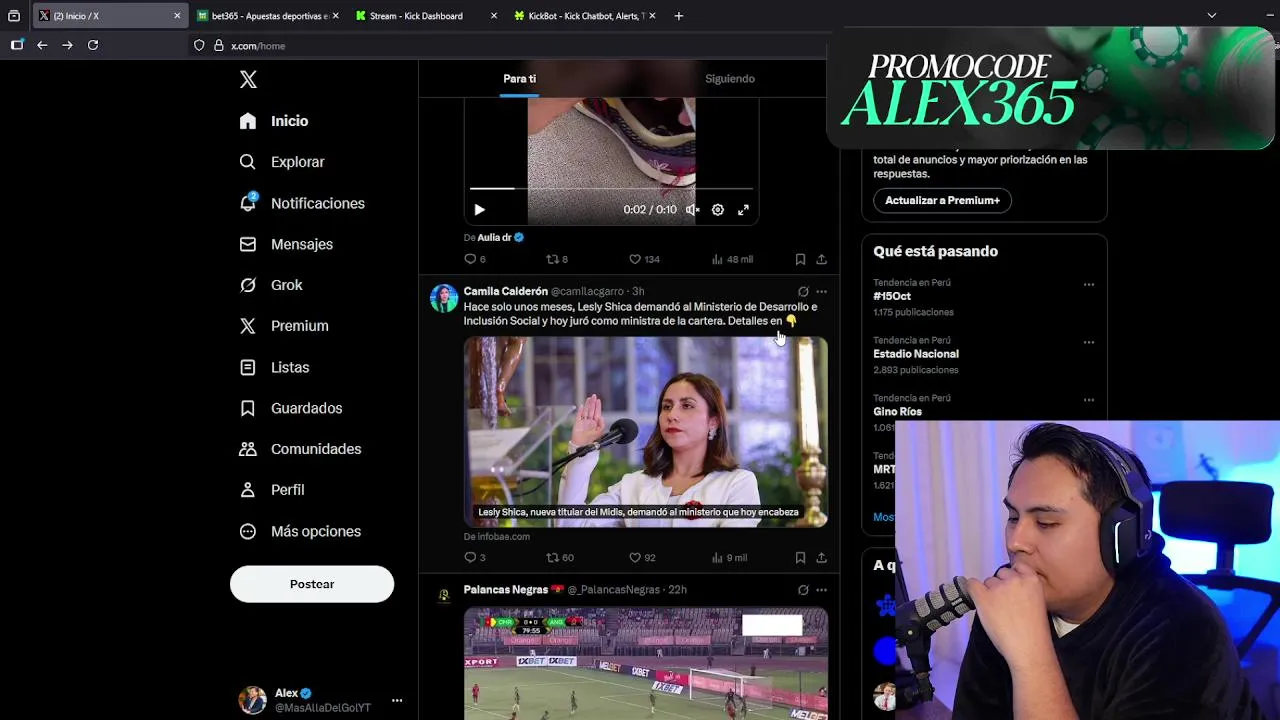Image resolution: width=1280 pixels, height=720 pixels.
Task: Click Actualizar a Premium+ button
Action: click(942, 200)
